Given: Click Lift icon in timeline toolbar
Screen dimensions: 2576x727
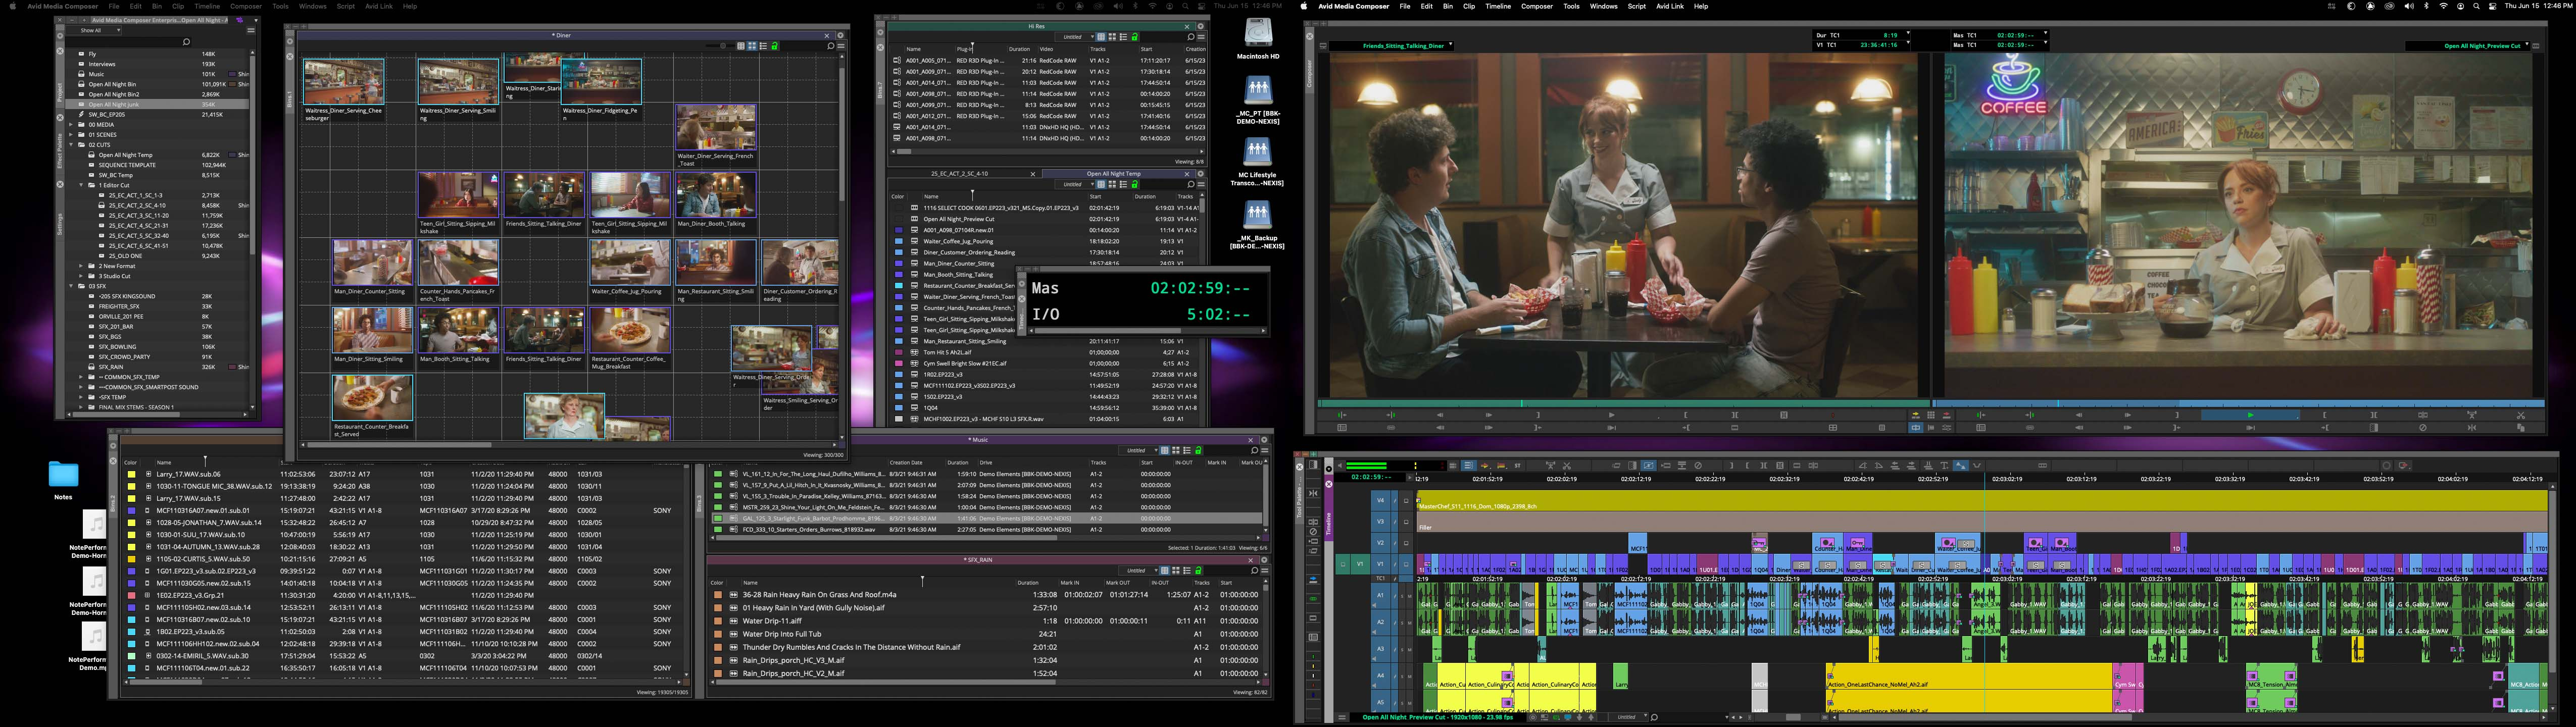Looking at the screenshot, I should coord(1550,466).
